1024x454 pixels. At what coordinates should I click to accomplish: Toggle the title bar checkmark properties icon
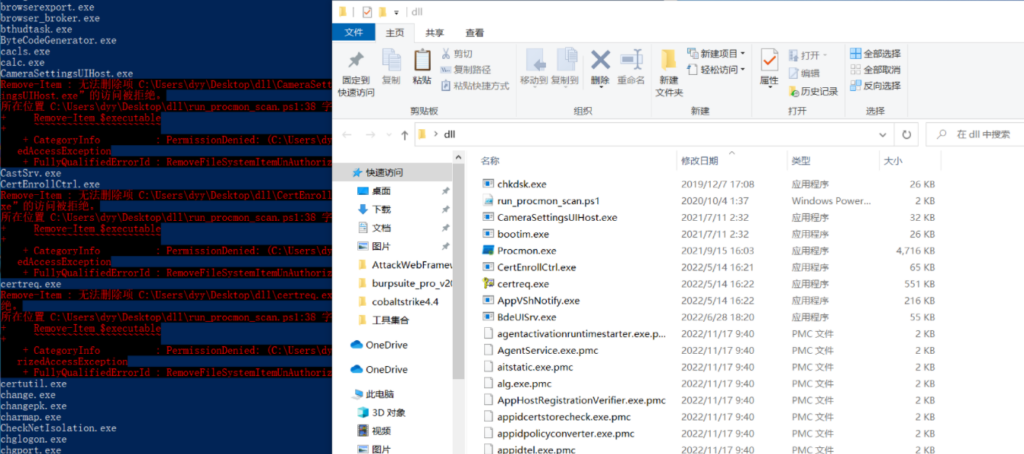pos(366,12)
